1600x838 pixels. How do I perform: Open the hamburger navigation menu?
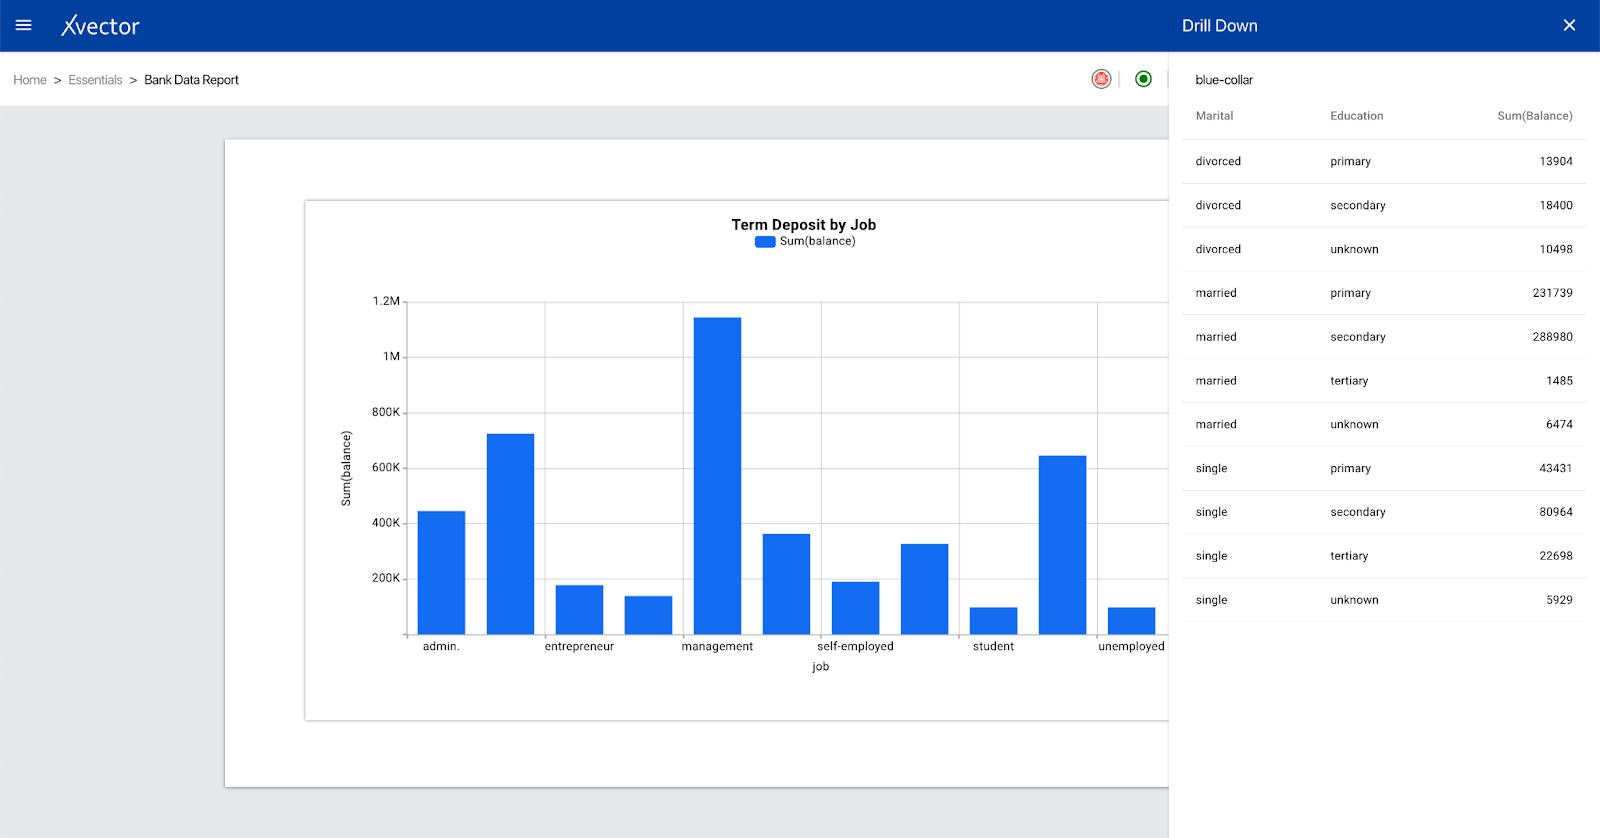(x=24, y=25)
